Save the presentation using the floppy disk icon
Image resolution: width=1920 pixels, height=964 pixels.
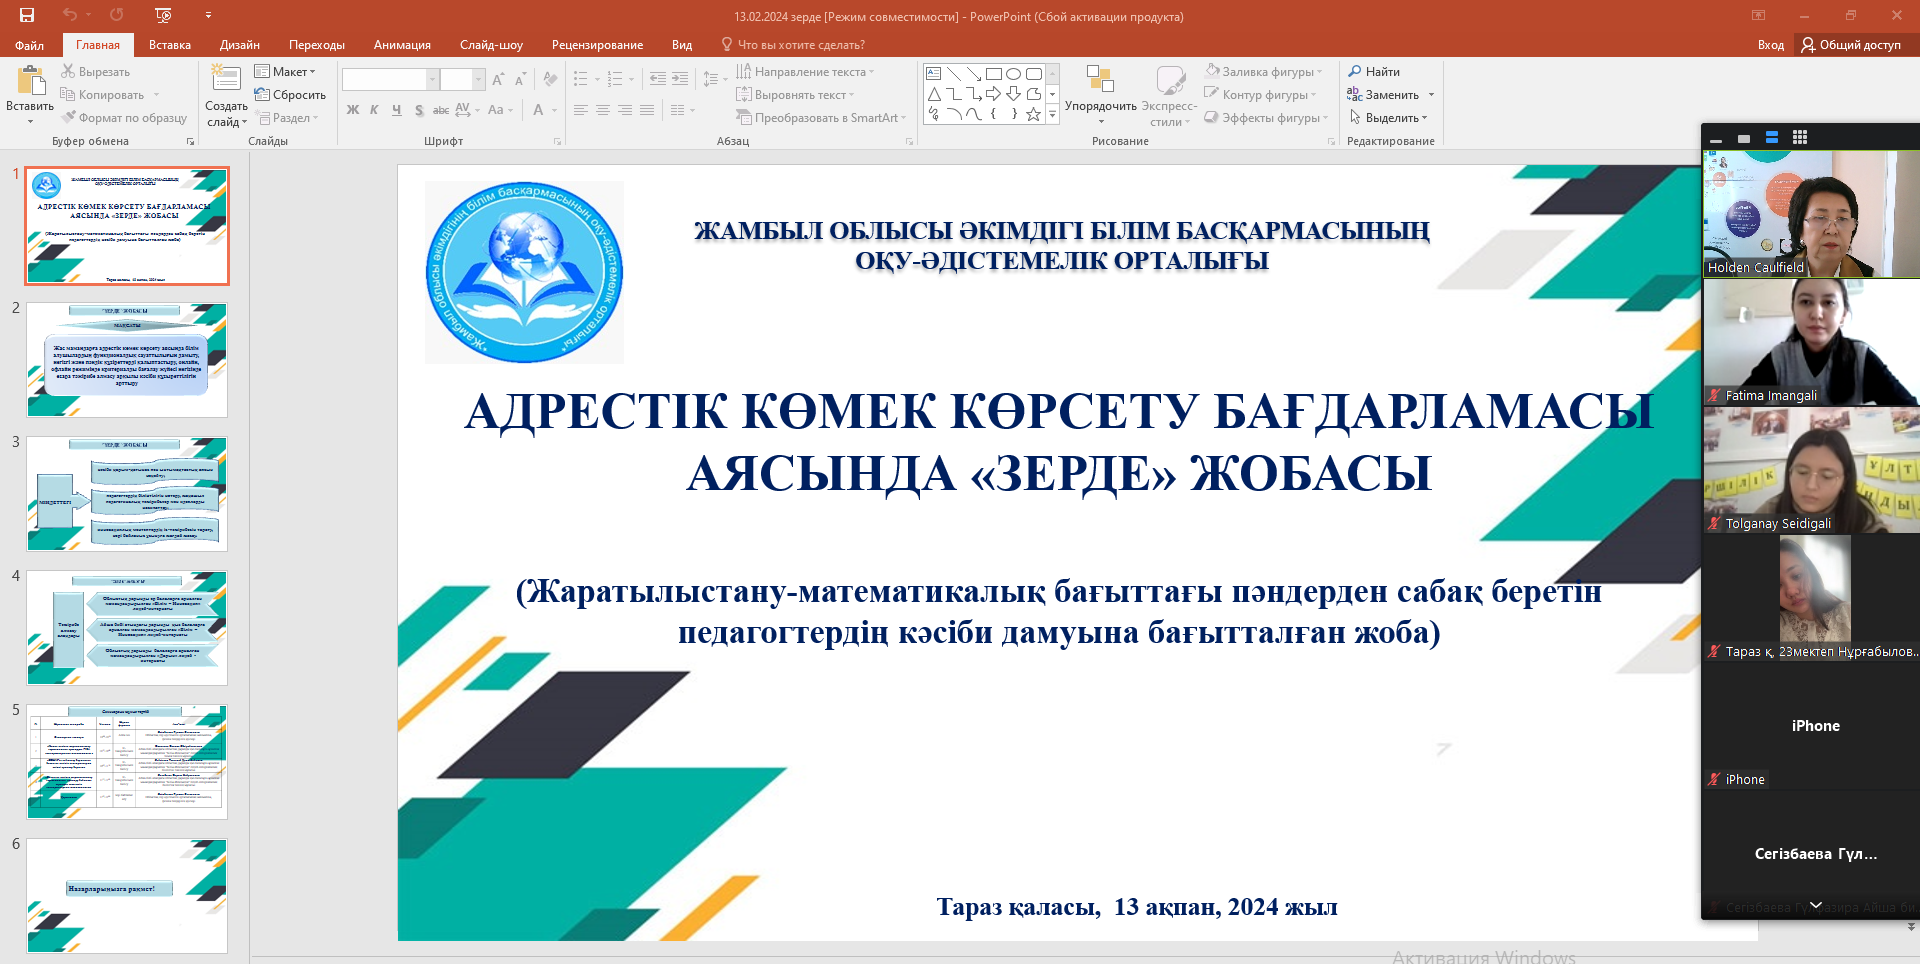pyautogui.click(x=27, y=15)
